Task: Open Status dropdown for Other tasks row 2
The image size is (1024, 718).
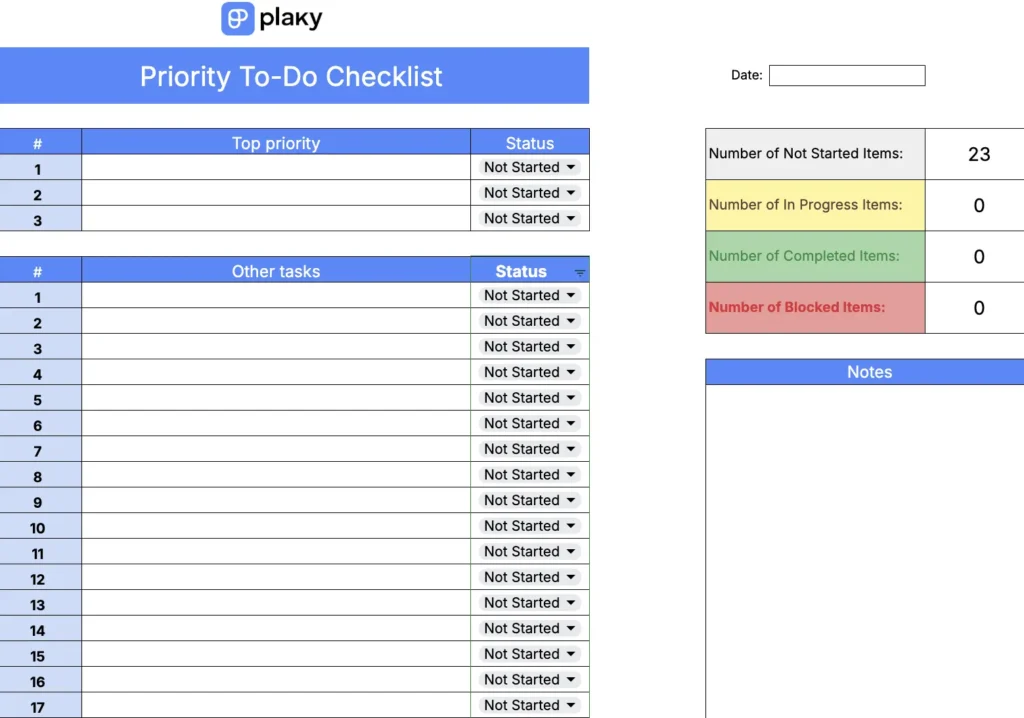Action: pyautogui.click(x=530, y=321)
